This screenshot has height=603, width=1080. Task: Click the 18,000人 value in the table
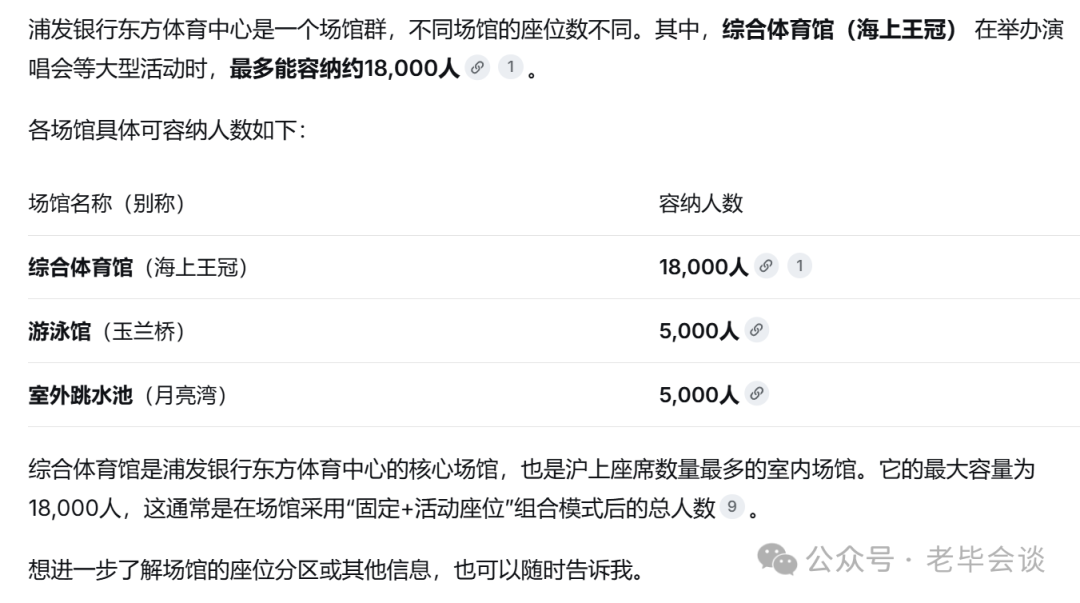click(703, 267)
